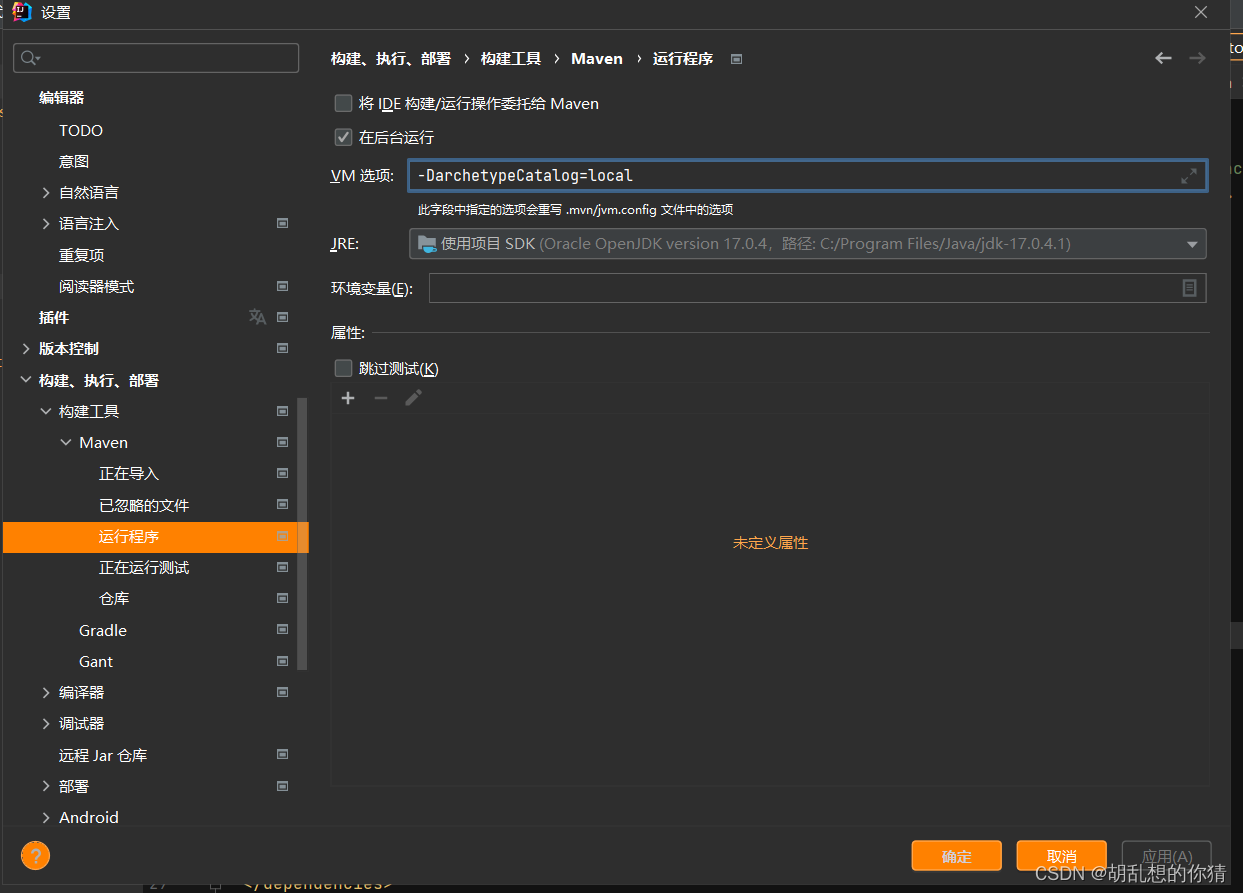Click the back navigation arrow
Screen dimensions: 1243x893
(1163, 58)
